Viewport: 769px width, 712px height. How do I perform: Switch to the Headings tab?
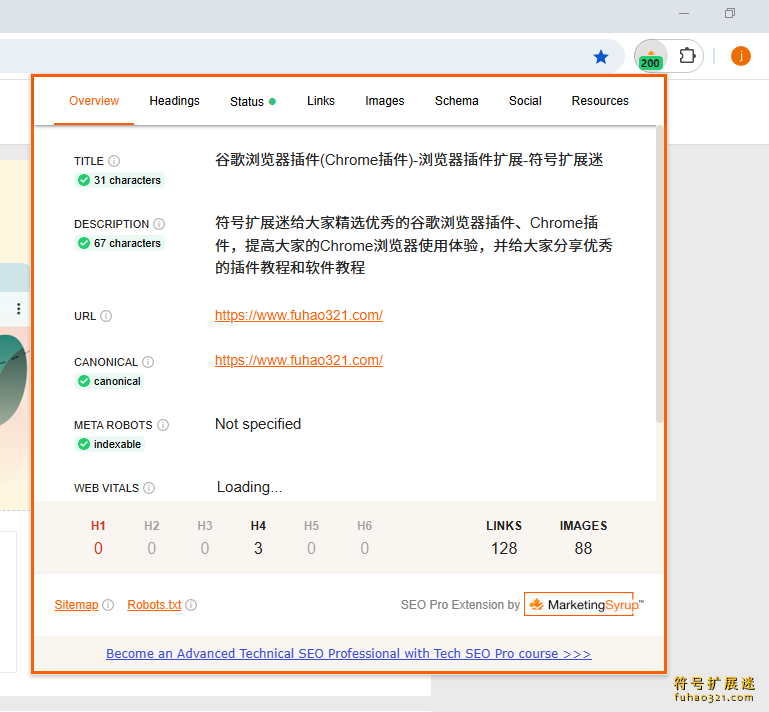coord(174,101)
